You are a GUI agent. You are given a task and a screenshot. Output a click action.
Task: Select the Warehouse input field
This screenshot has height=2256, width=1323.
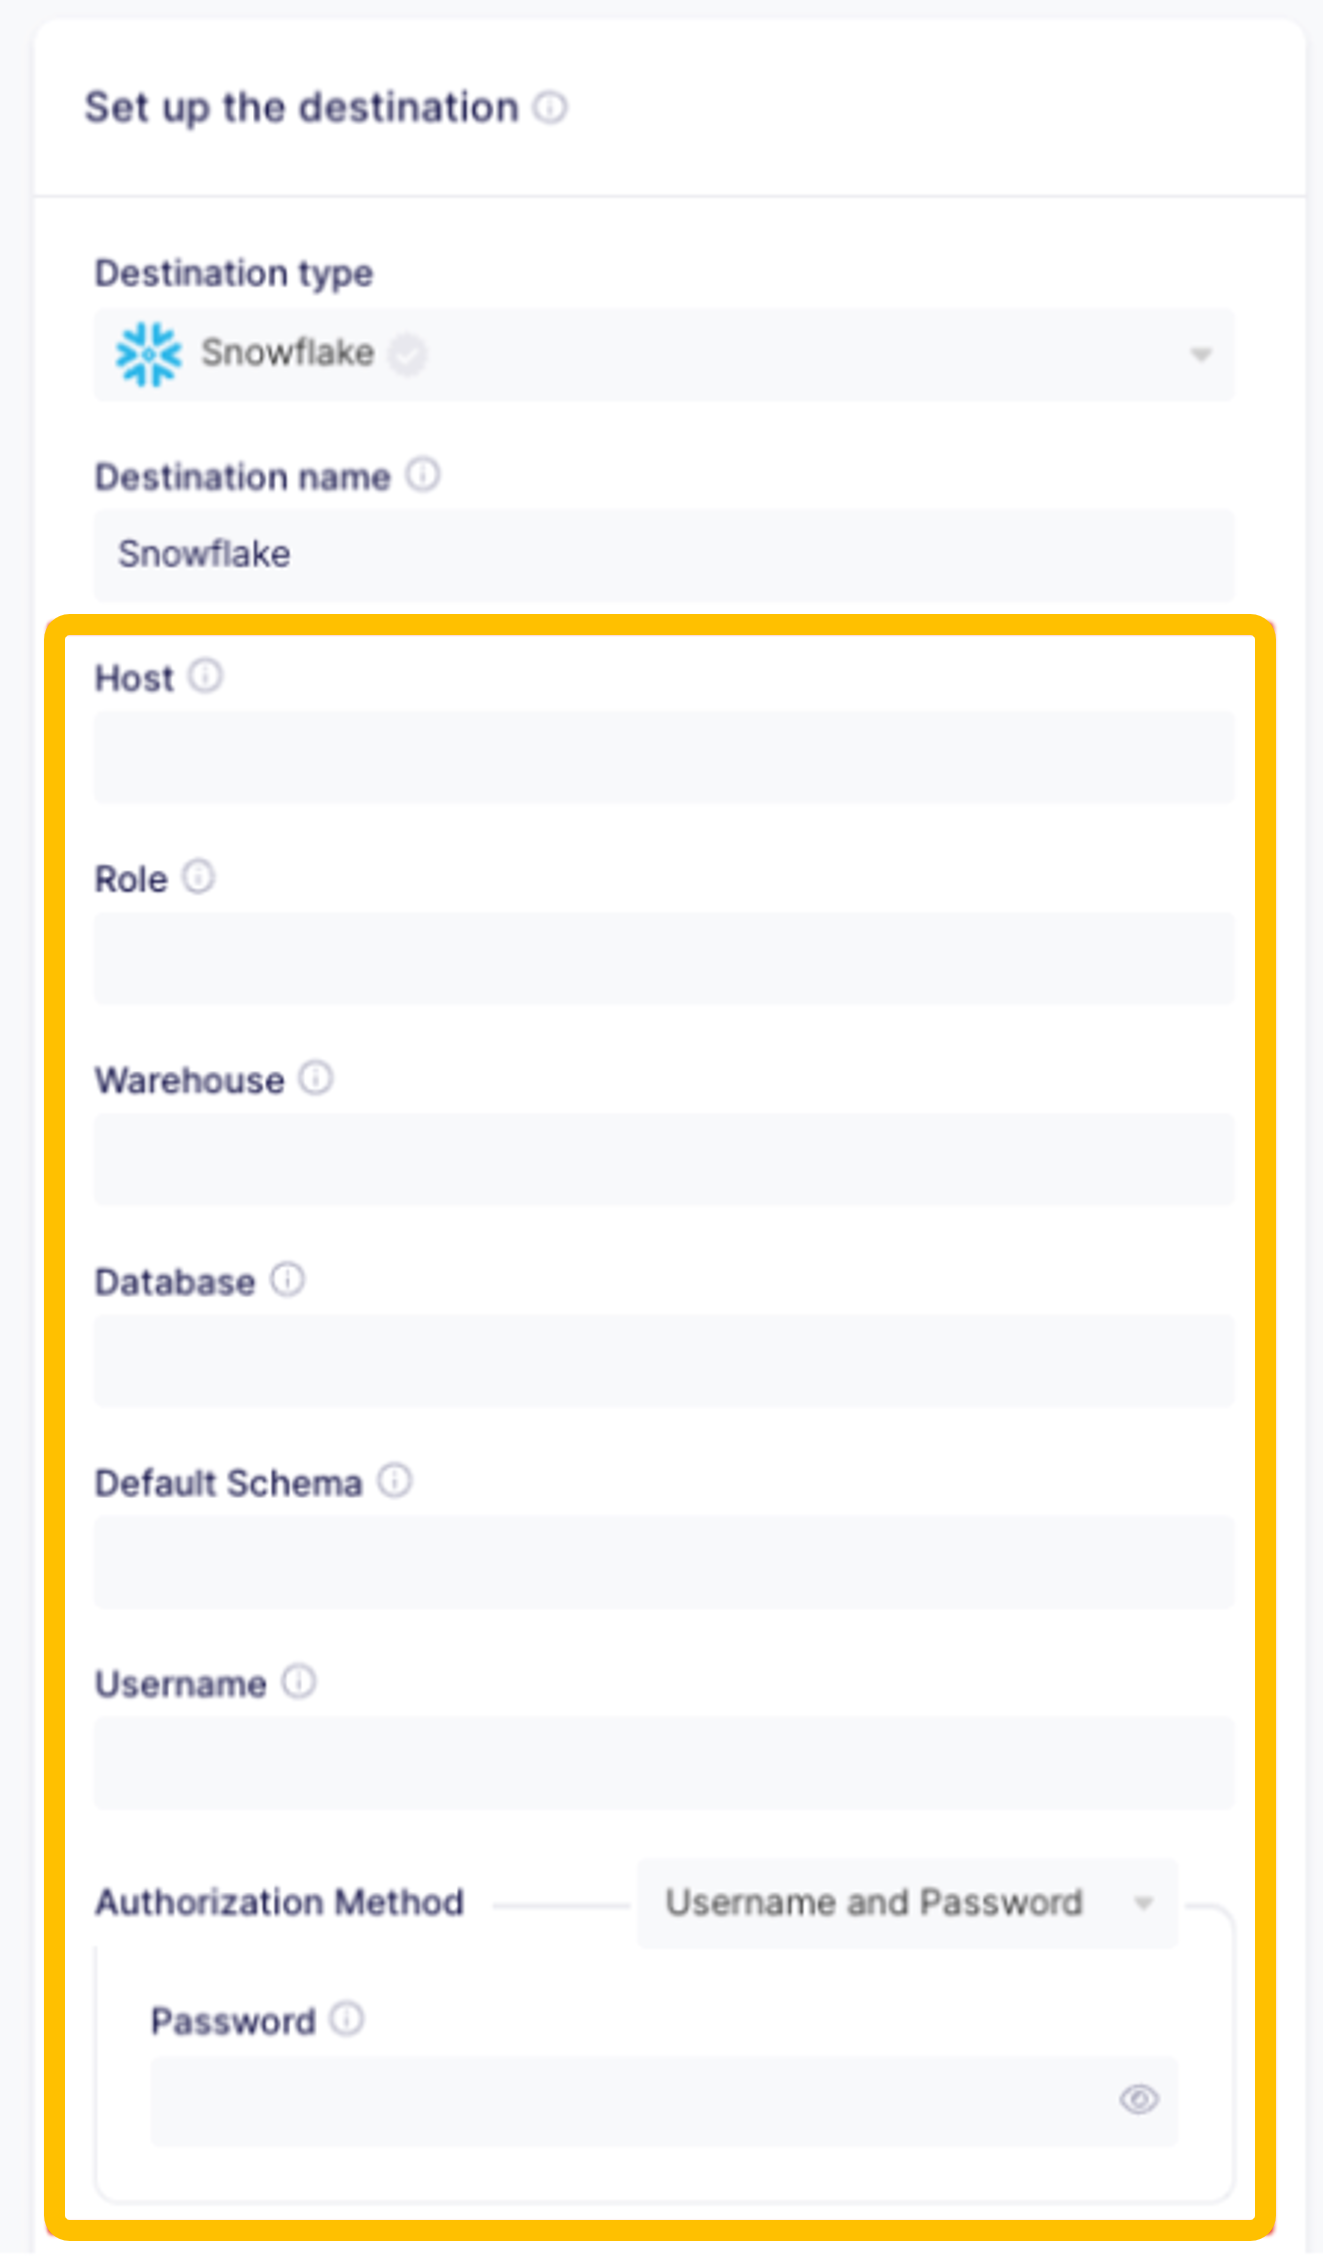pos(664,1158)
